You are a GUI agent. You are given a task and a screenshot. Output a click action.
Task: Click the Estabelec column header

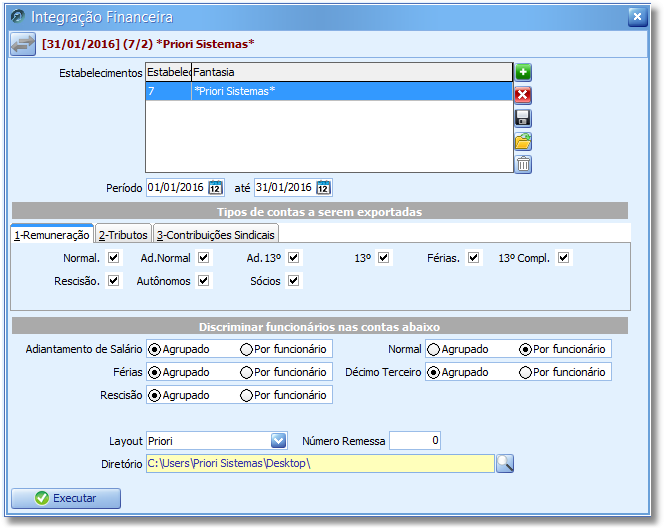coord(168,72)
